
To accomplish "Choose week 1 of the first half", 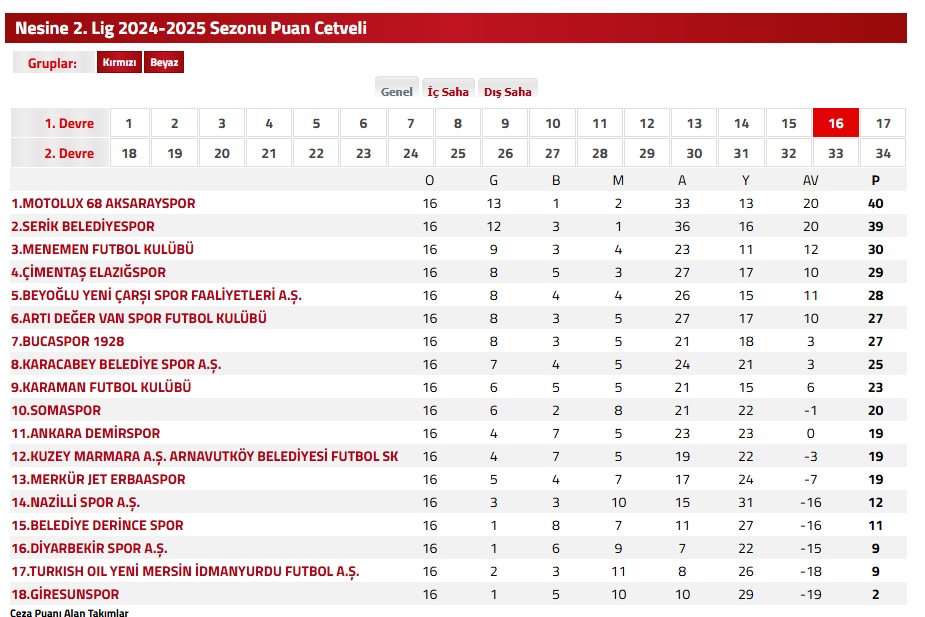I will coord(129,123).
